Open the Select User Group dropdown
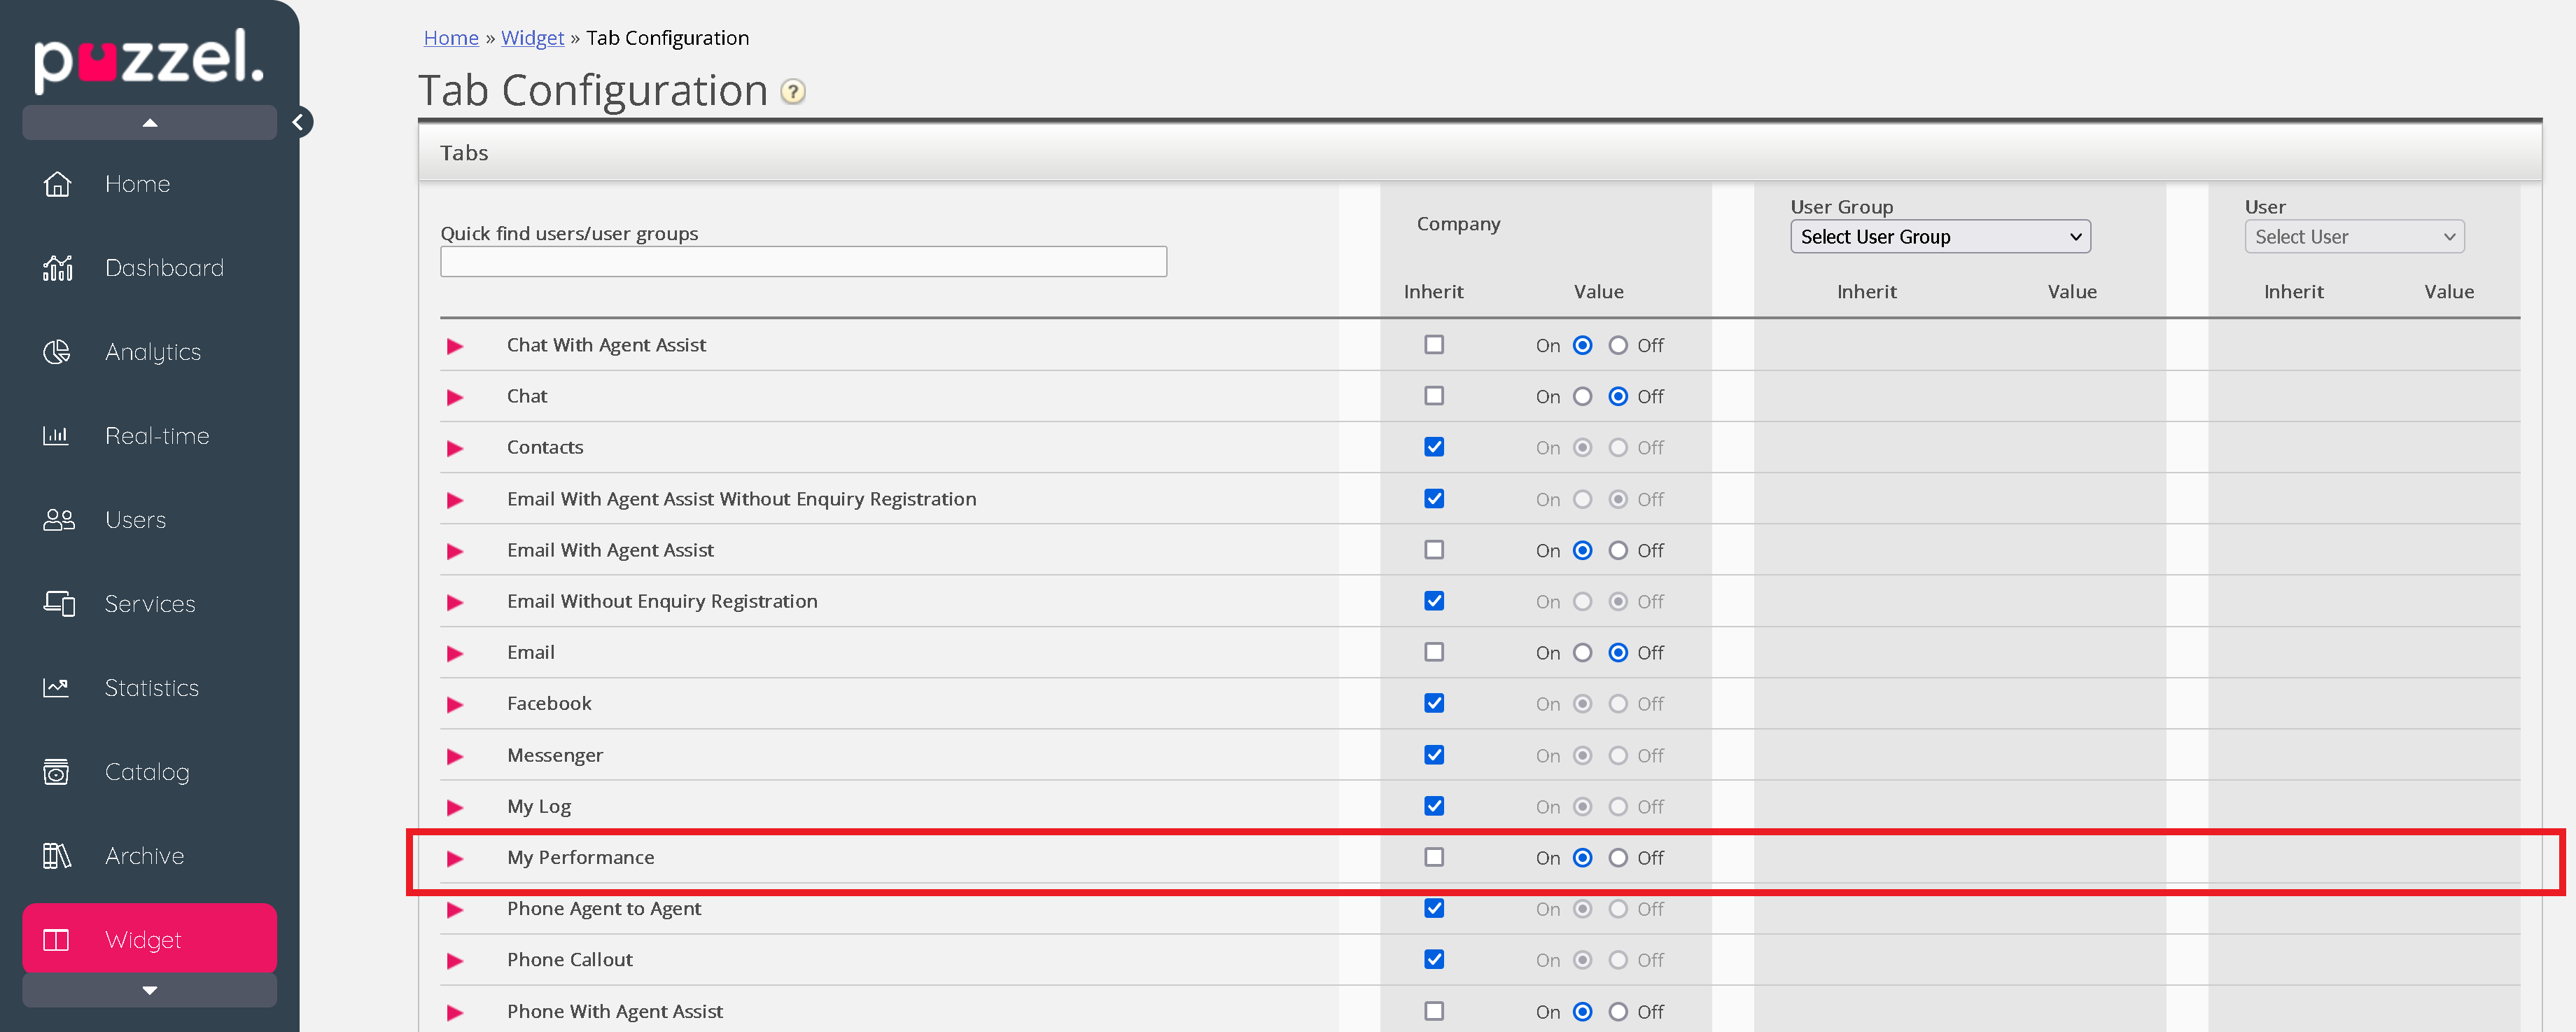Image resolution: width=2576 pixels, height=1032 pixels. tap(1939, 237)
